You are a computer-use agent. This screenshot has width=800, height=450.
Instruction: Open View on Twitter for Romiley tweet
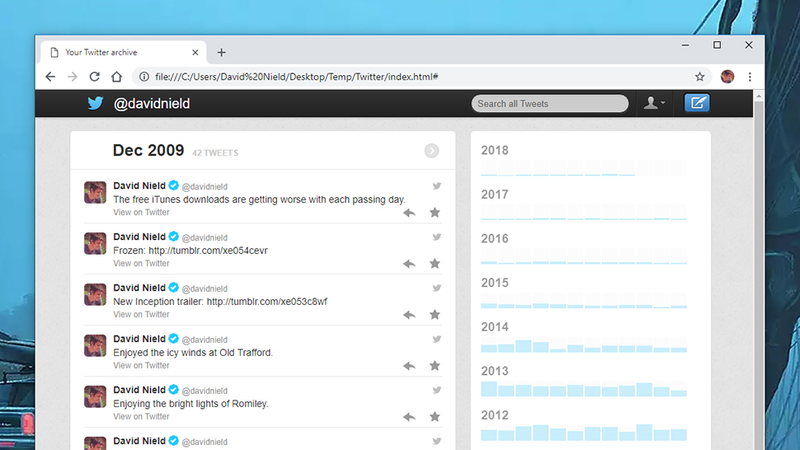click(141, 416)
